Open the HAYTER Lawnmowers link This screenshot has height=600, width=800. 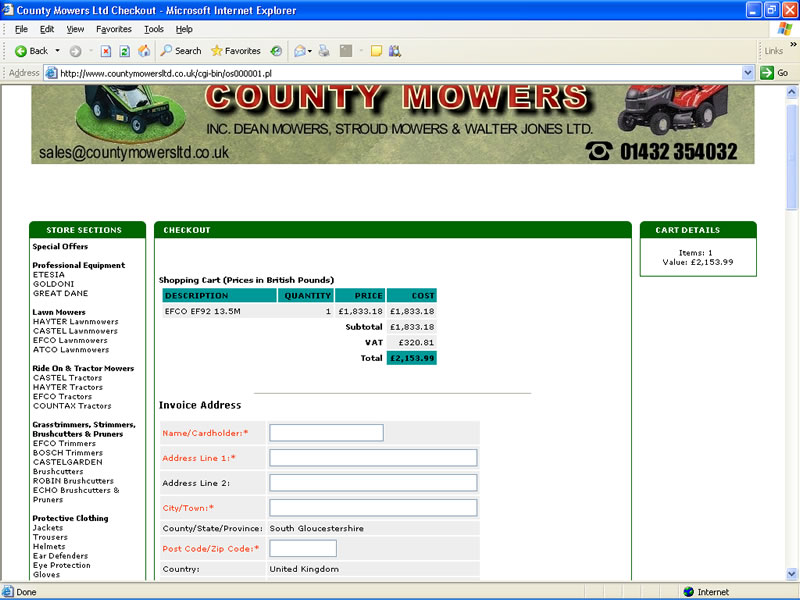click(x=75, y=322)
